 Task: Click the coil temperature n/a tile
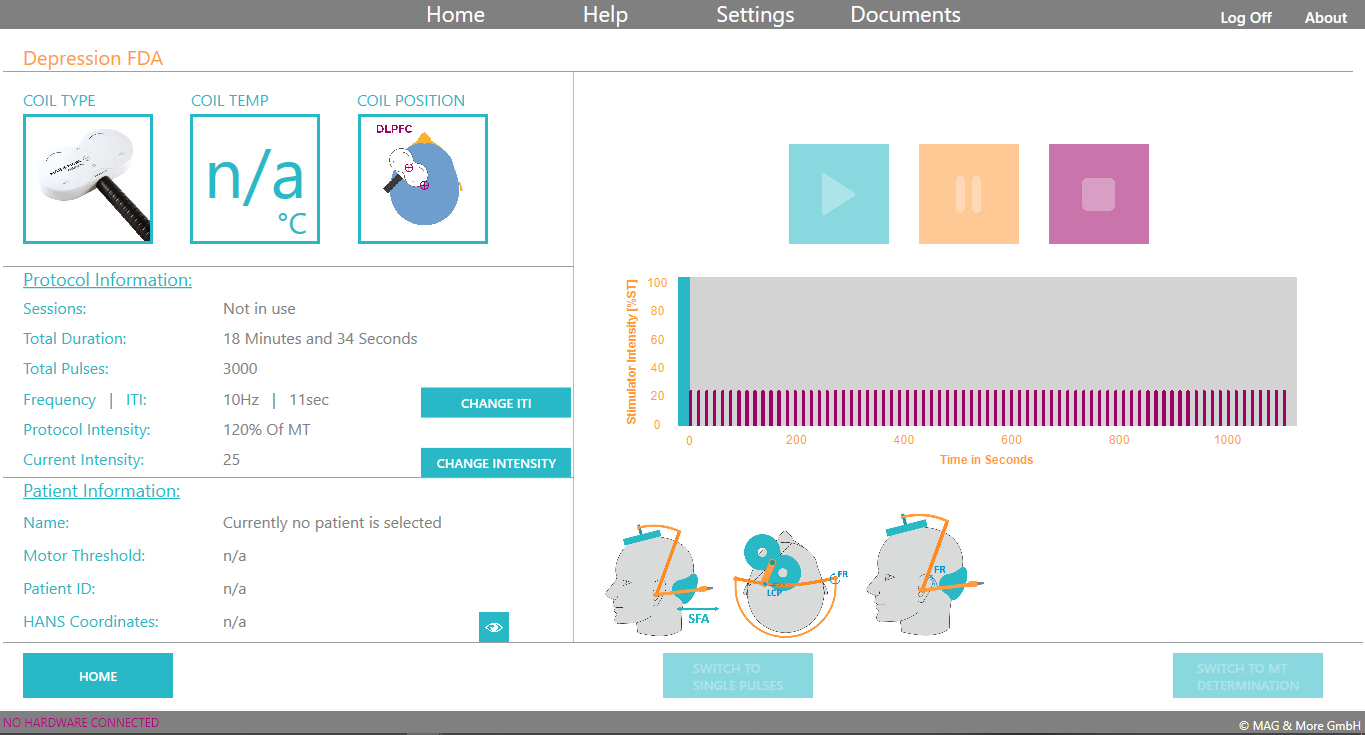255,179
